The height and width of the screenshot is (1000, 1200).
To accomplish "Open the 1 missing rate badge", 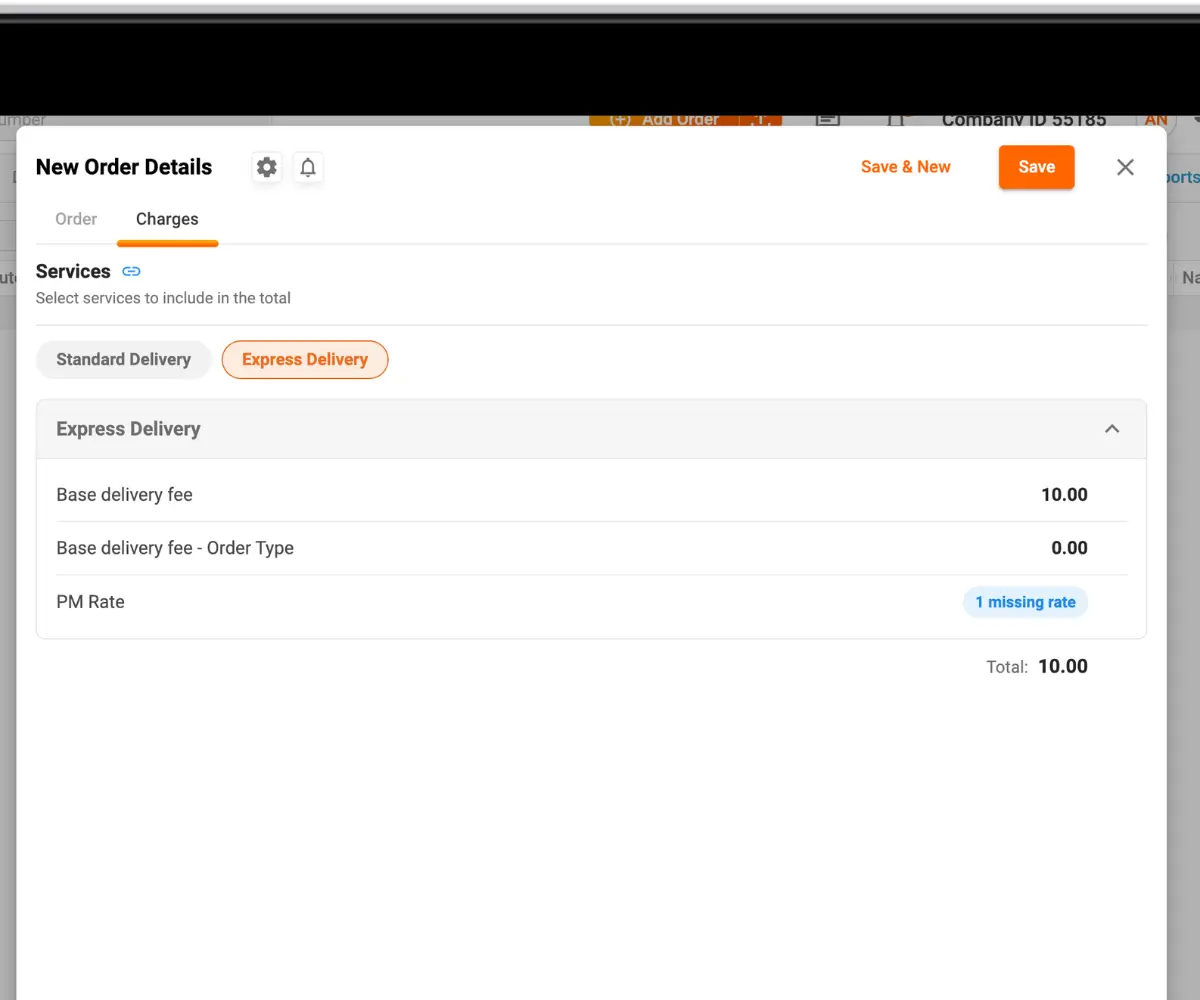I will [1025, 602].
